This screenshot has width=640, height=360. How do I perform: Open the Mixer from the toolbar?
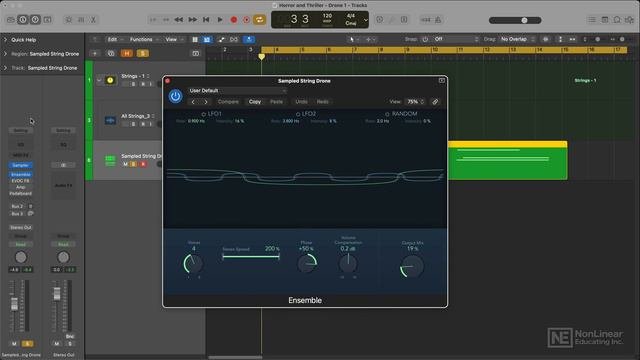[81, 20]
